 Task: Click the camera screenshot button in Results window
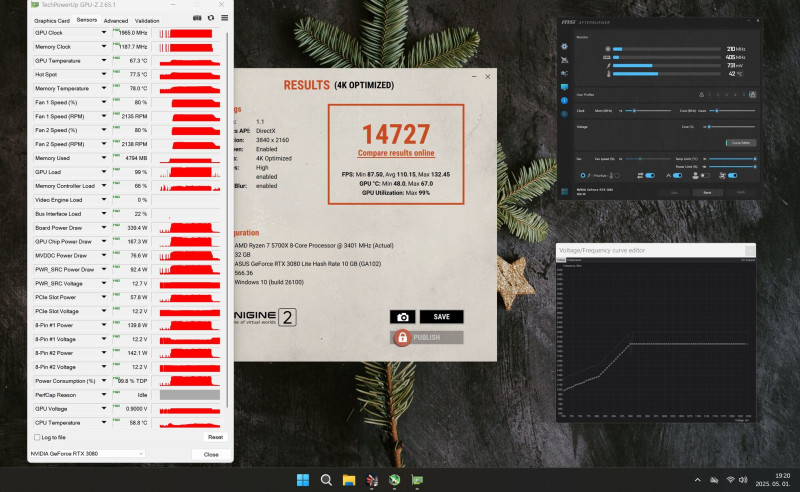[x=403, y=317]
